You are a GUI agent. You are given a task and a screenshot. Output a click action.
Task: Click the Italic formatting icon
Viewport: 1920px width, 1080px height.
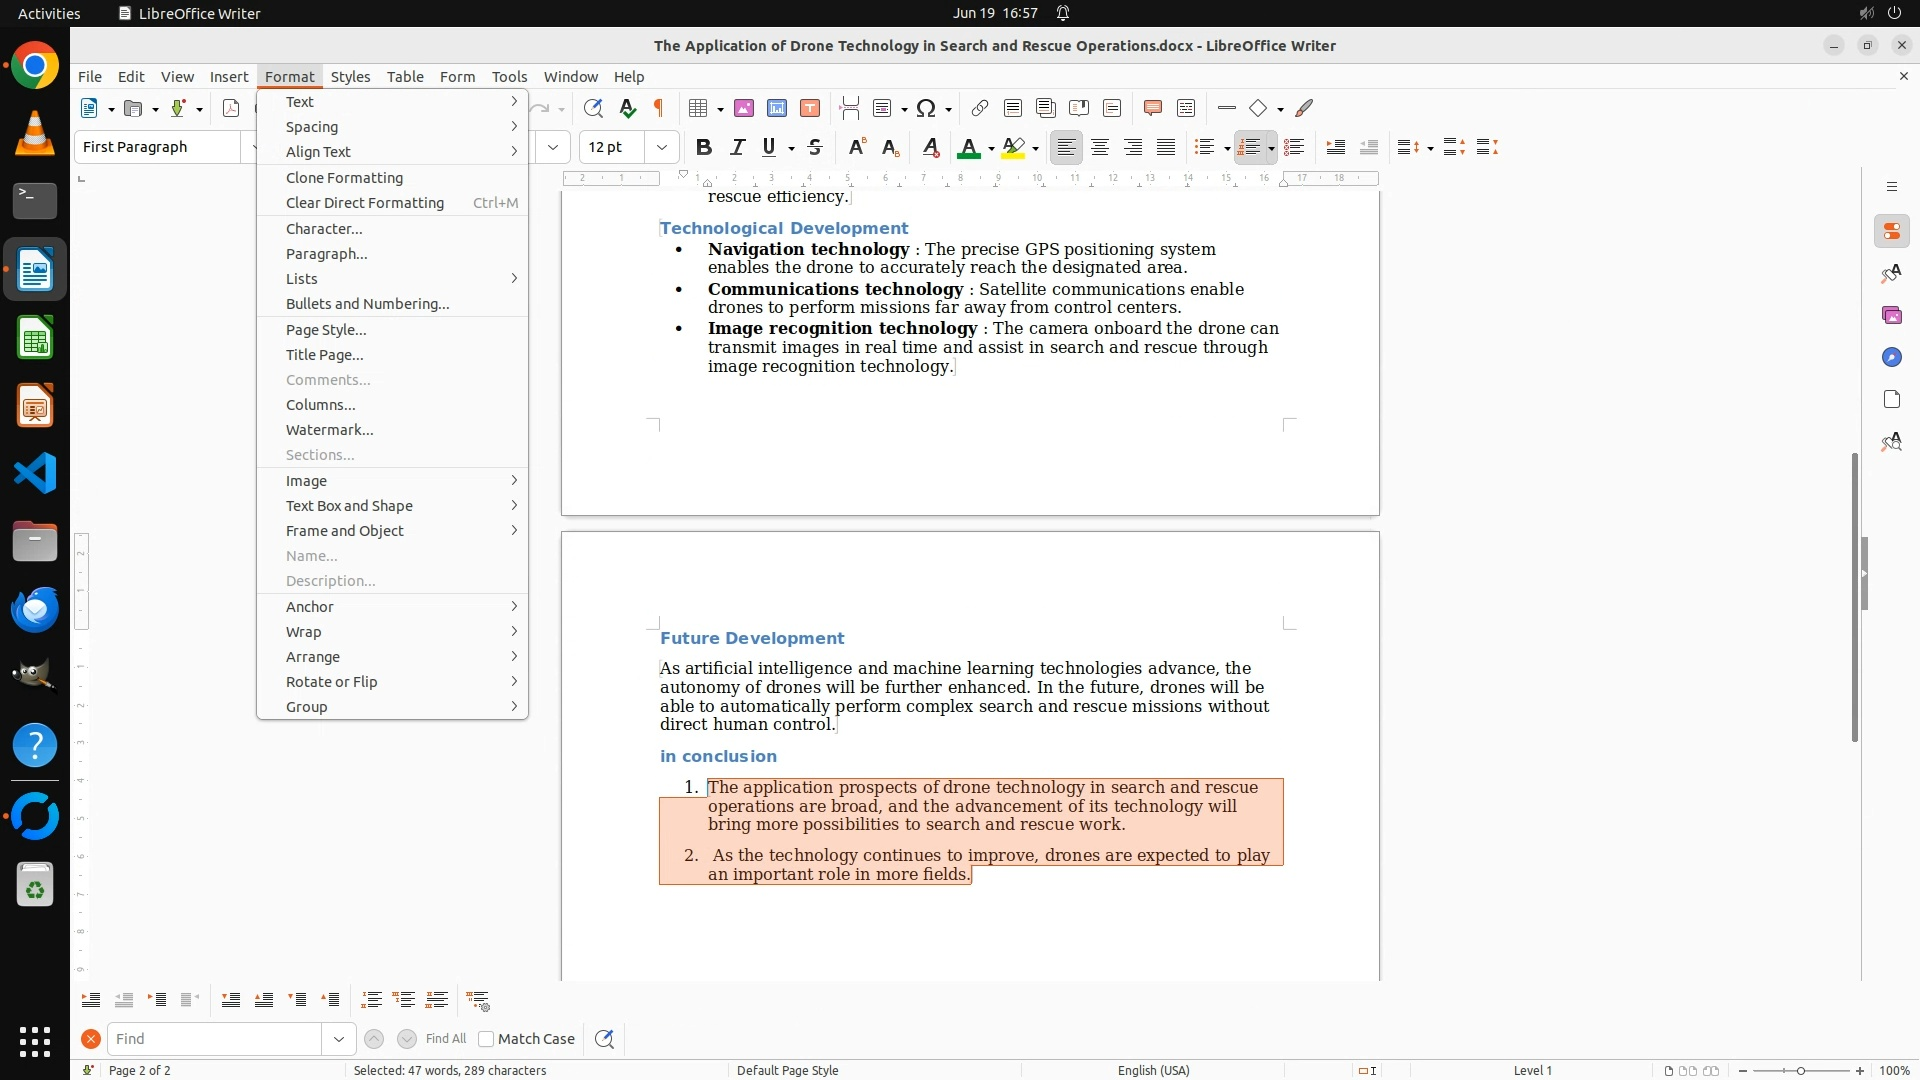(x=738, y=147)
